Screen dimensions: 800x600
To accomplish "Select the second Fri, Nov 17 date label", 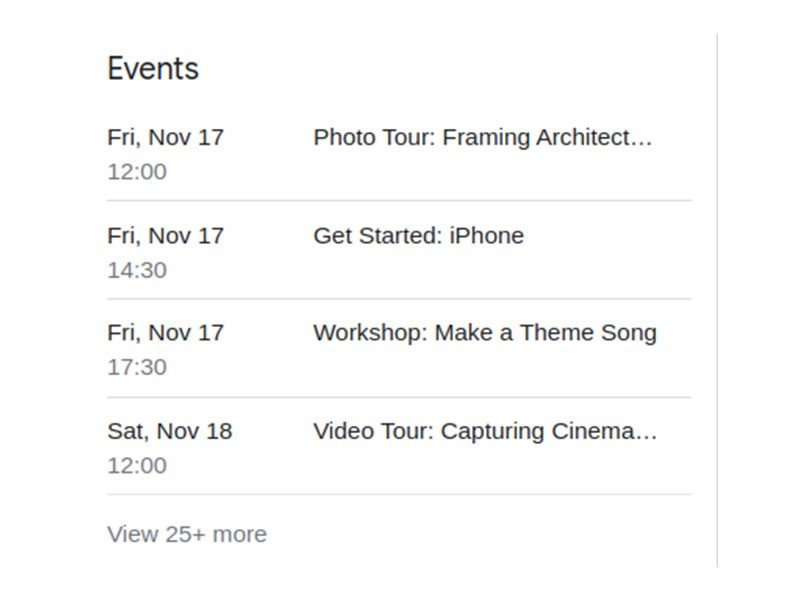I will click(x=168, y=236).
